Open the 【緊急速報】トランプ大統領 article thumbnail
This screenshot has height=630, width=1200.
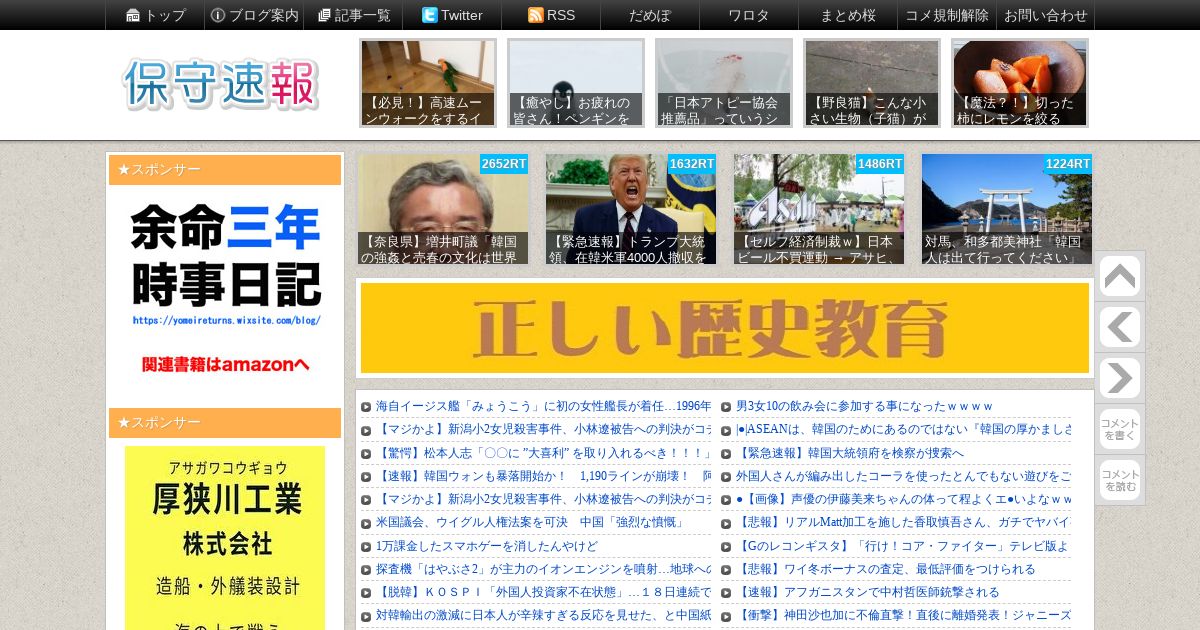click(631, 209)
